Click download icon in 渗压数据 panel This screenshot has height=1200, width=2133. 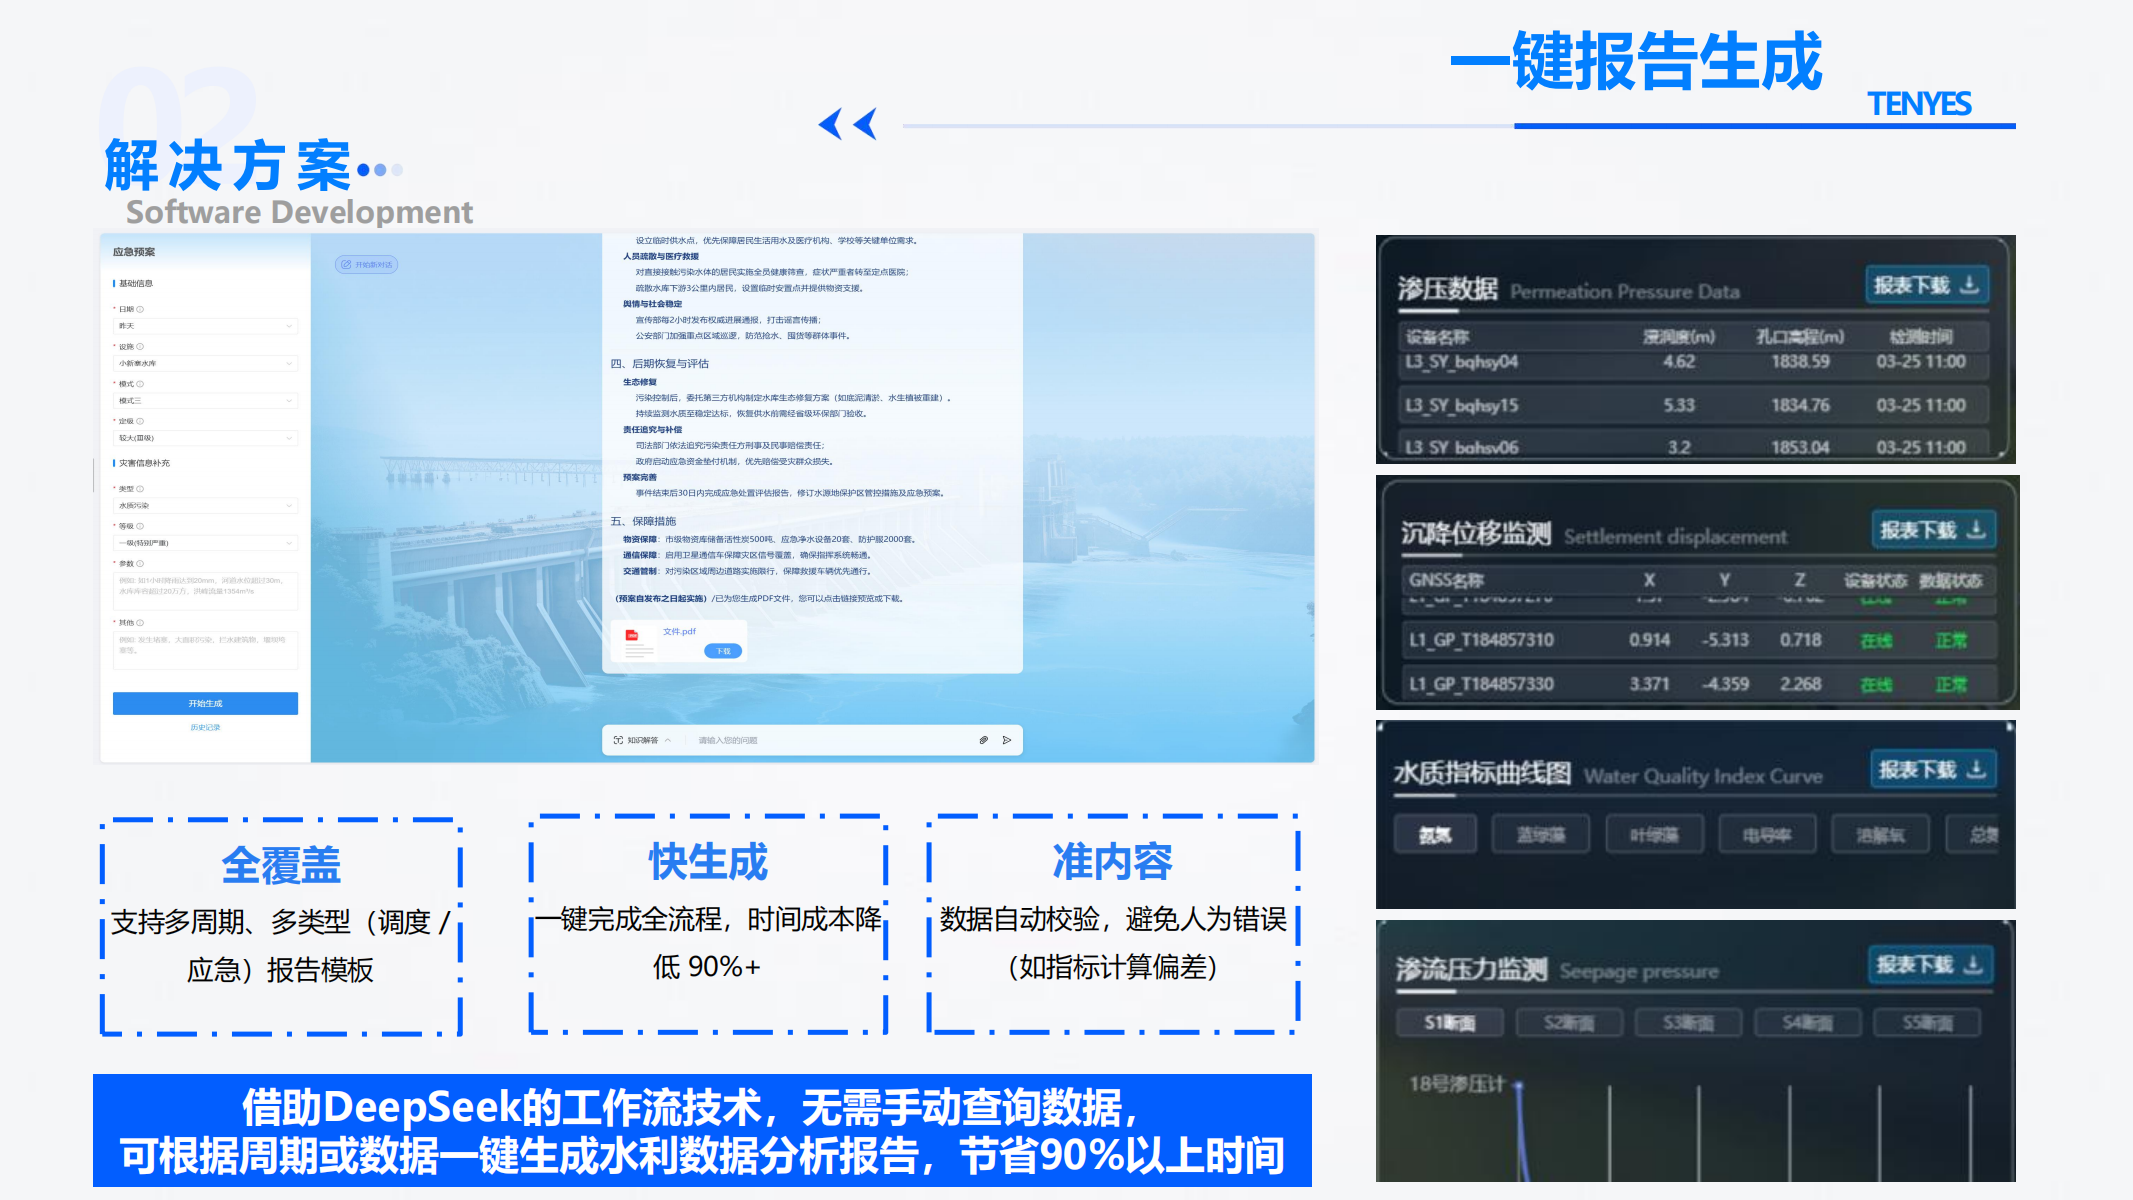click(1969, 285)
